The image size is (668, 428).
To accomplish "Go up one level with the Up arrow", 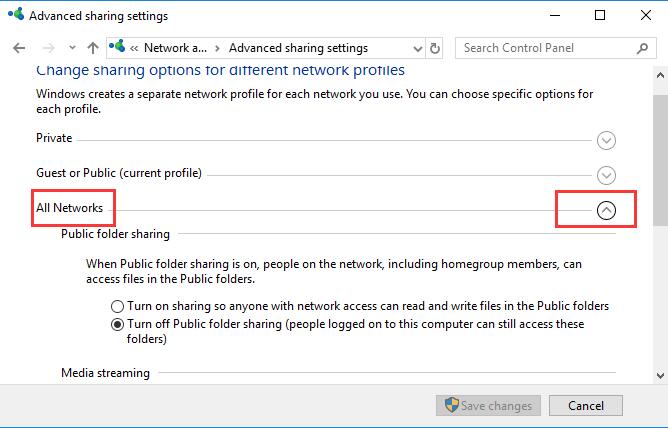I will [93, 48].
